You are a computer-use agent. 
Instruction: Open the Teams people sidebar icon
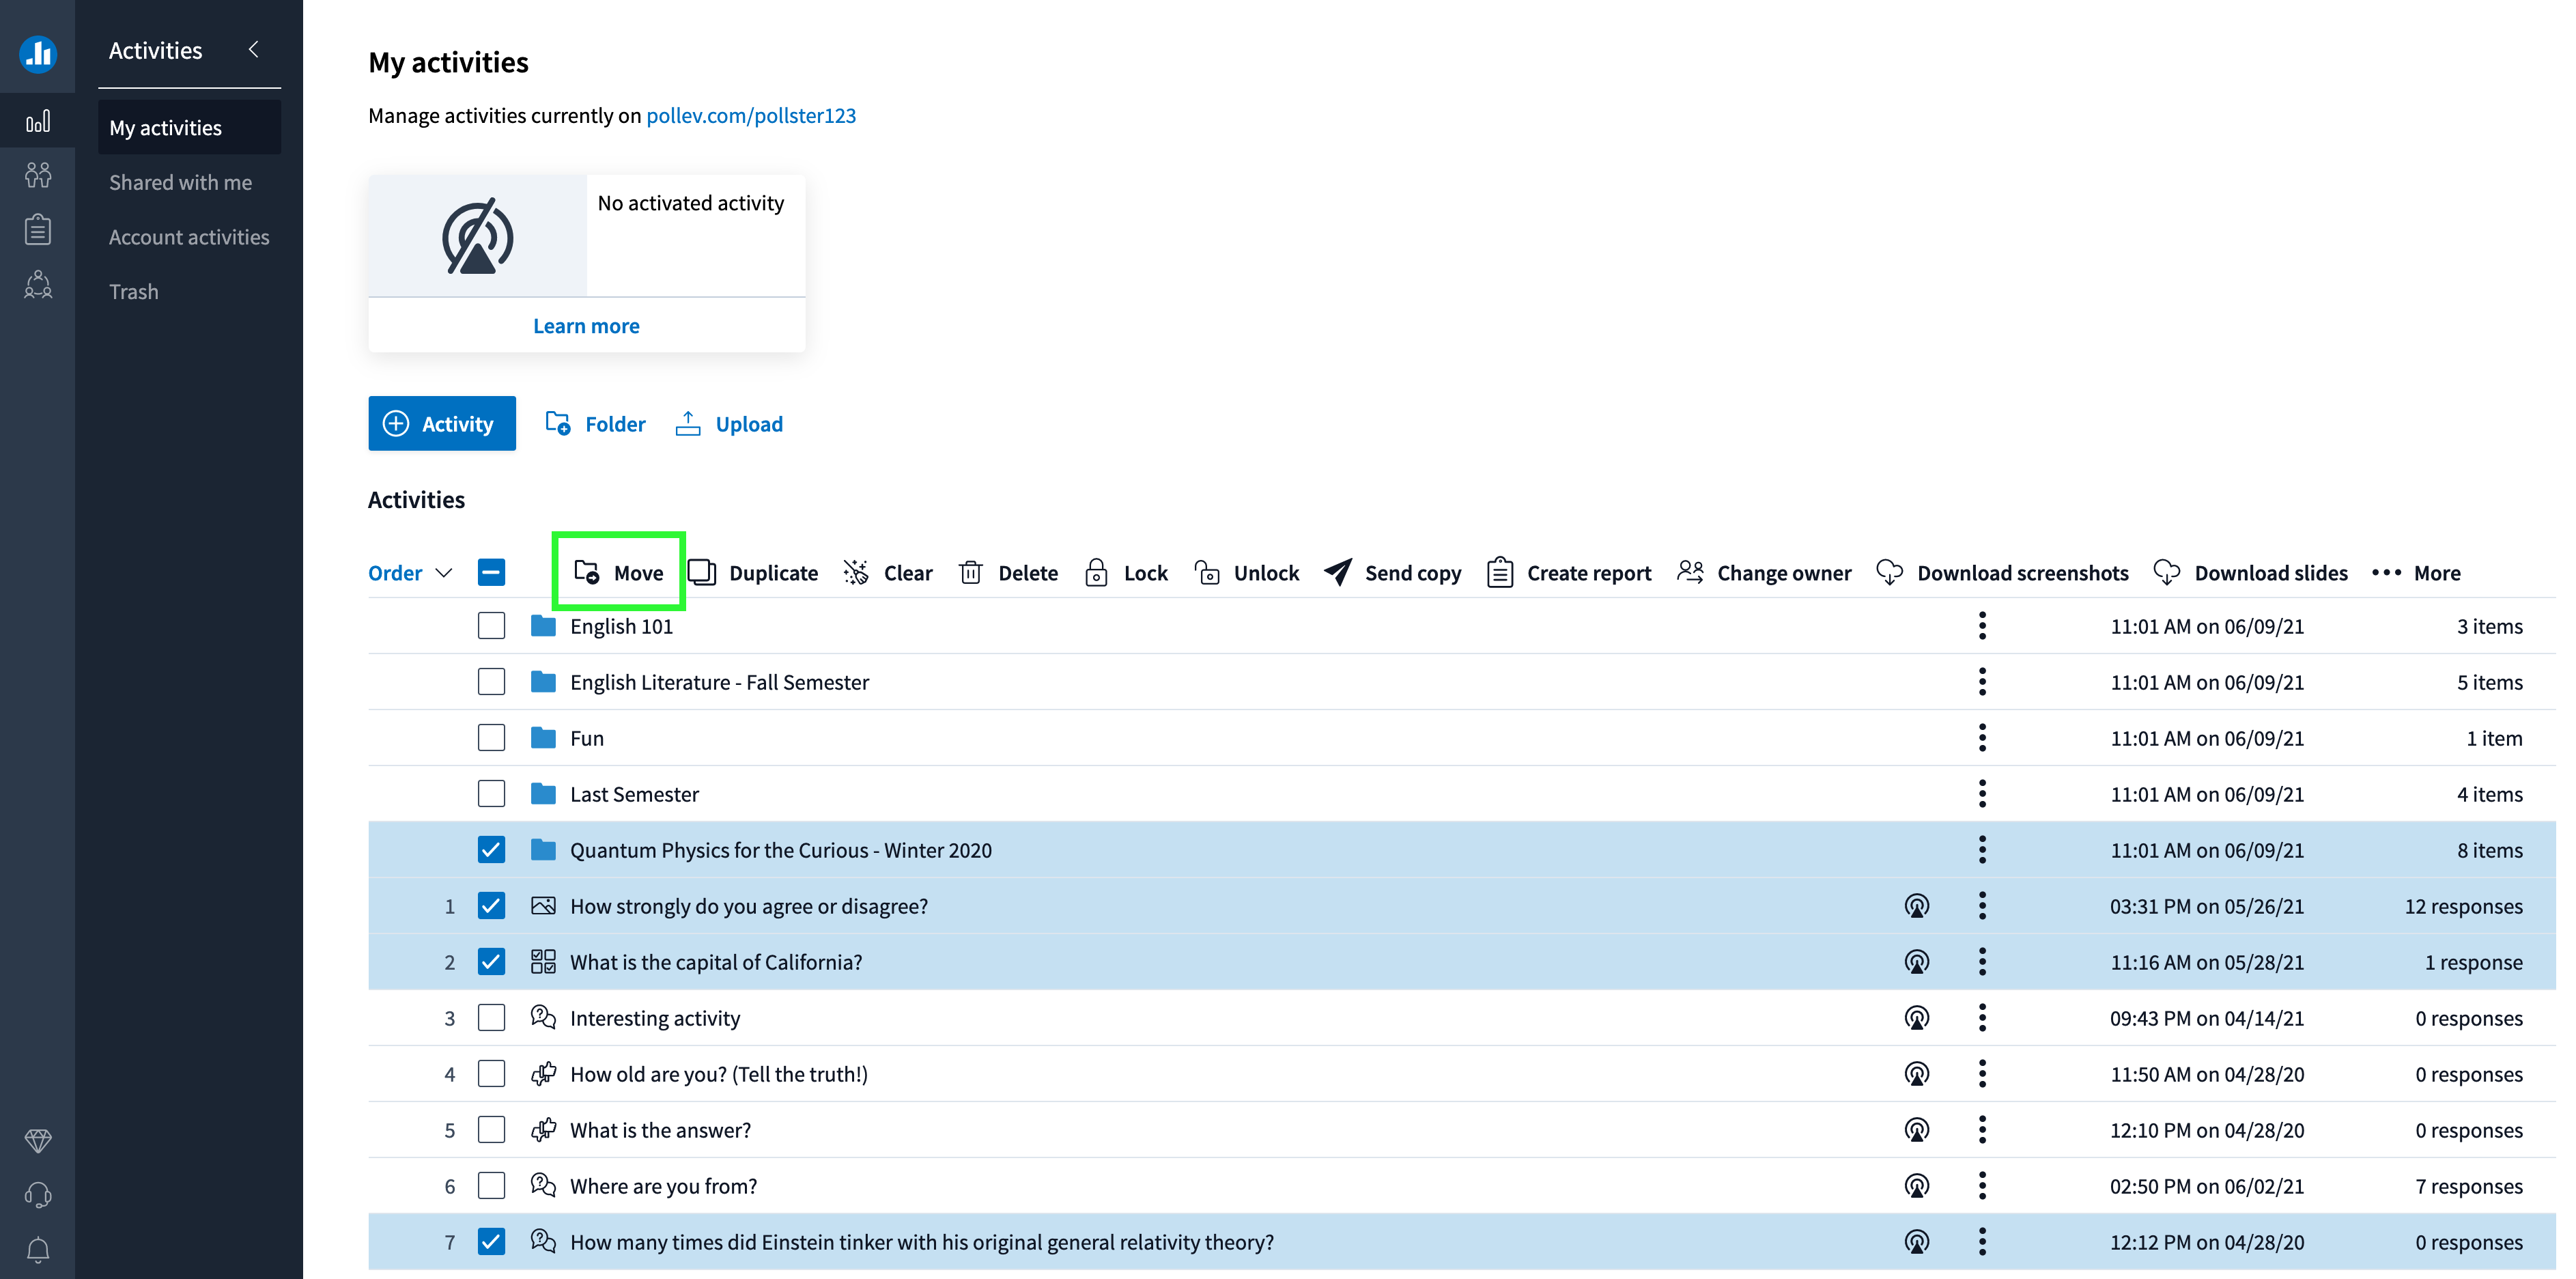click(x=38, y=176)
